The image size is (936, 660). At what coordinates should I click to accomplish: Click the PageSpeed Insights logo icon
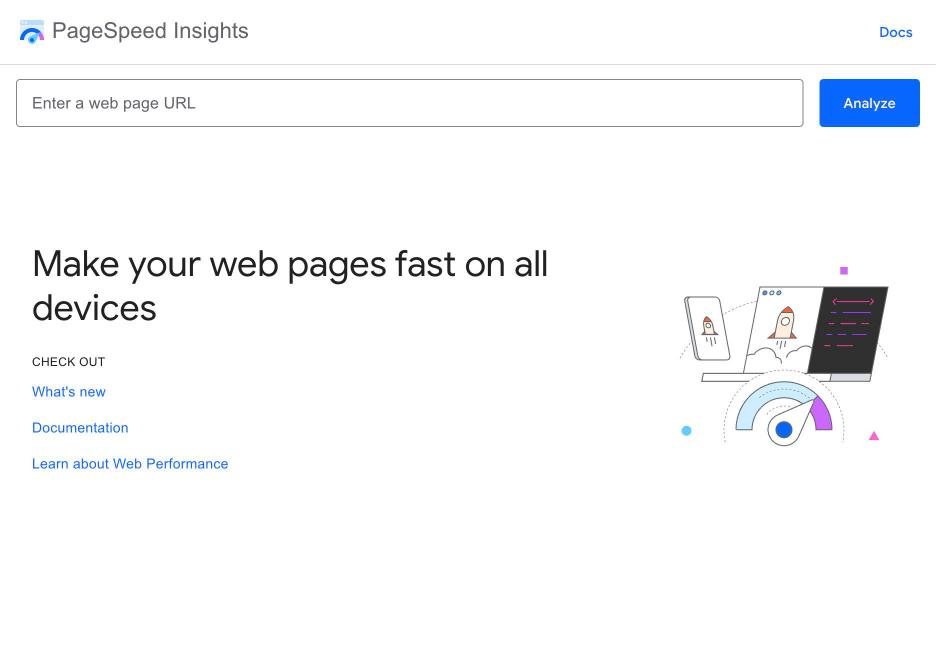(x=32, y=31)
